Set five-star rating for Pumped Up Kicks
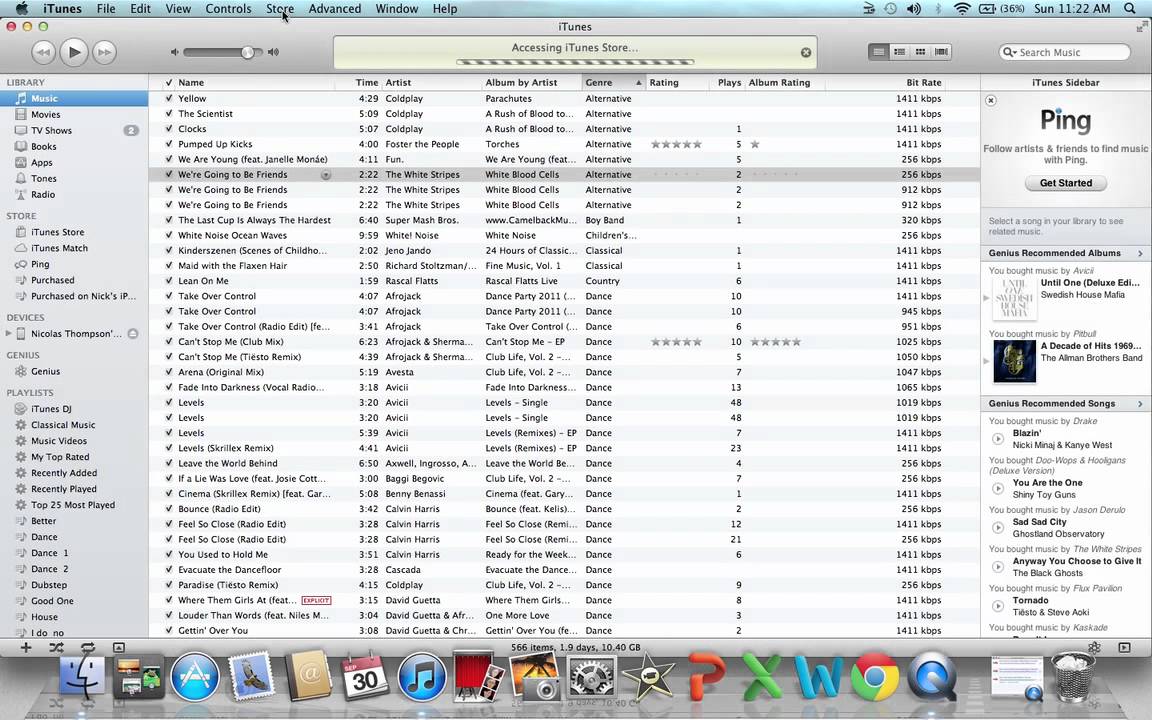This screenshot has height=720, width=1152. 697,144
